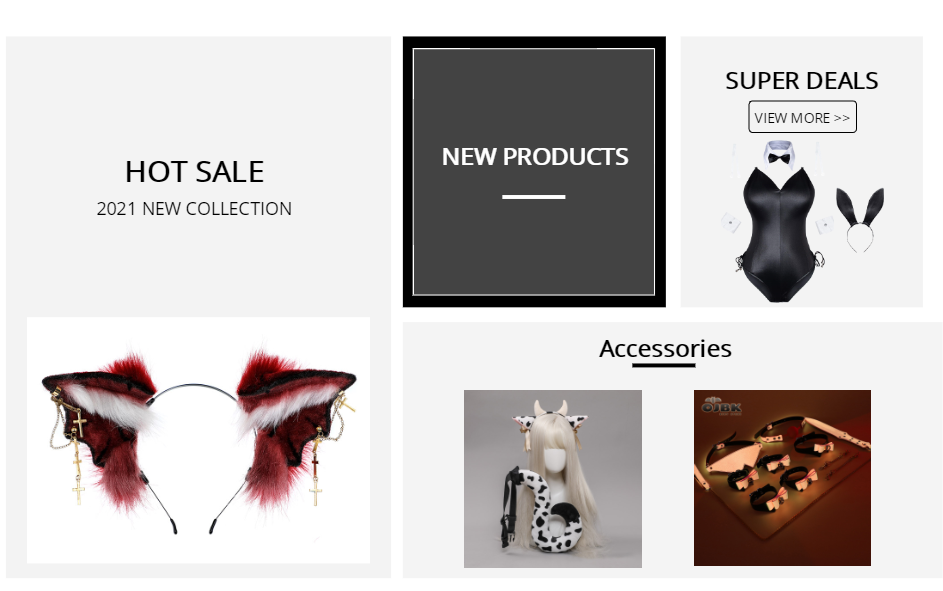Open the glowing collar set thumbnail
943x591 pixels.
[x=782, y=478]
